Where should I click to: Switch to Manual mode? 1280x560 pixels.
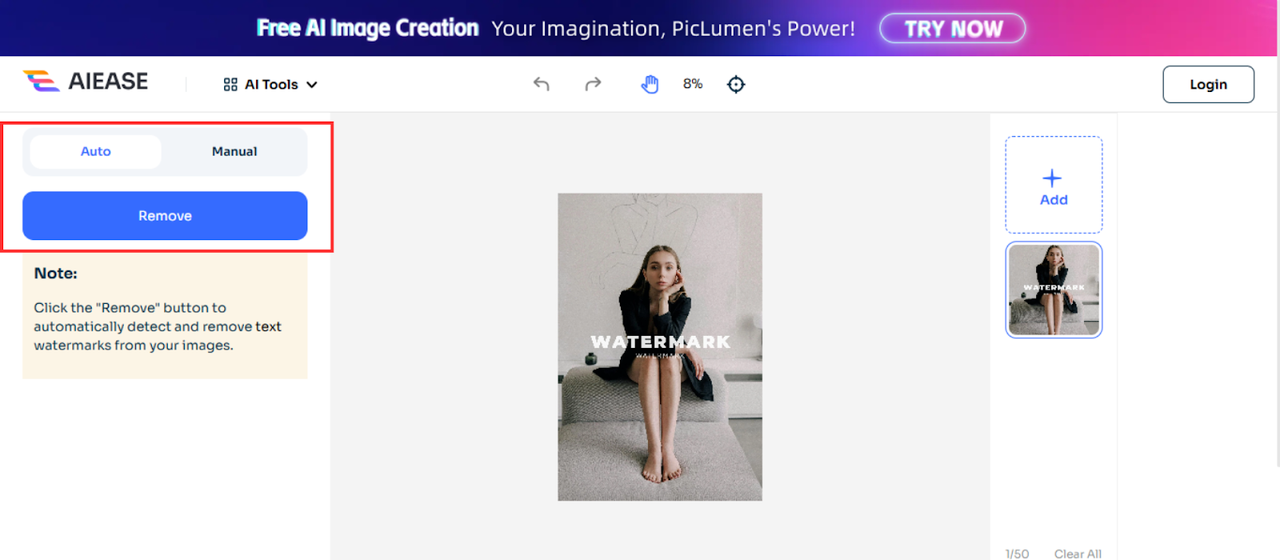tap(234, 152)
